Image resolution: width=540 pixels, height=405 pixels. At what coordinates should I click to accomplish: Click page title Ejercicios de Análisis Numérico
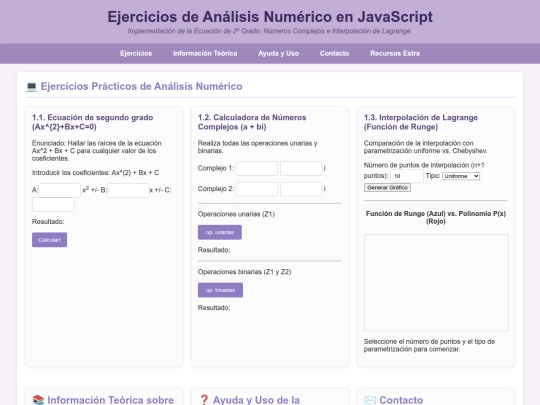coord(270,17)
